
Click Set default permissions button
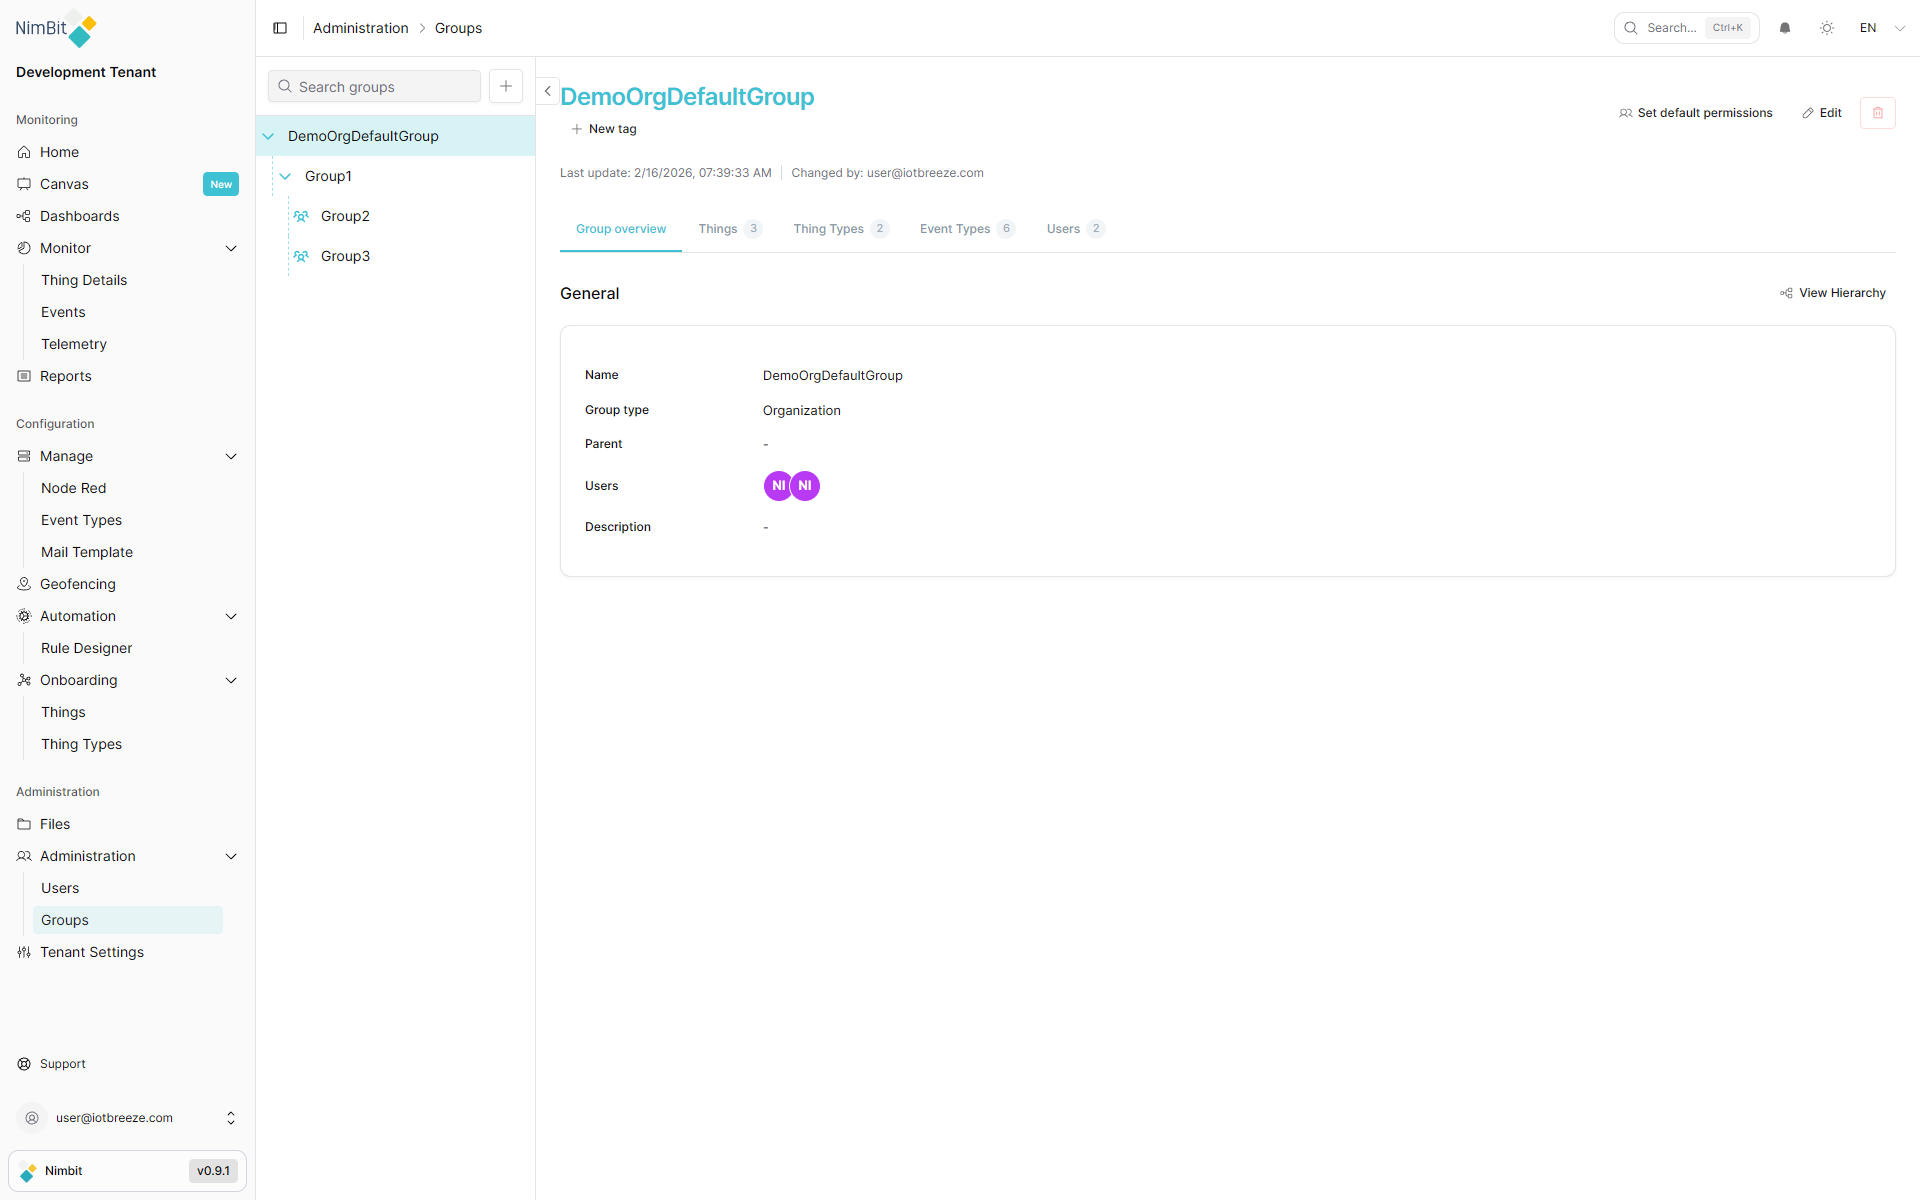[x=1695, y=113]
